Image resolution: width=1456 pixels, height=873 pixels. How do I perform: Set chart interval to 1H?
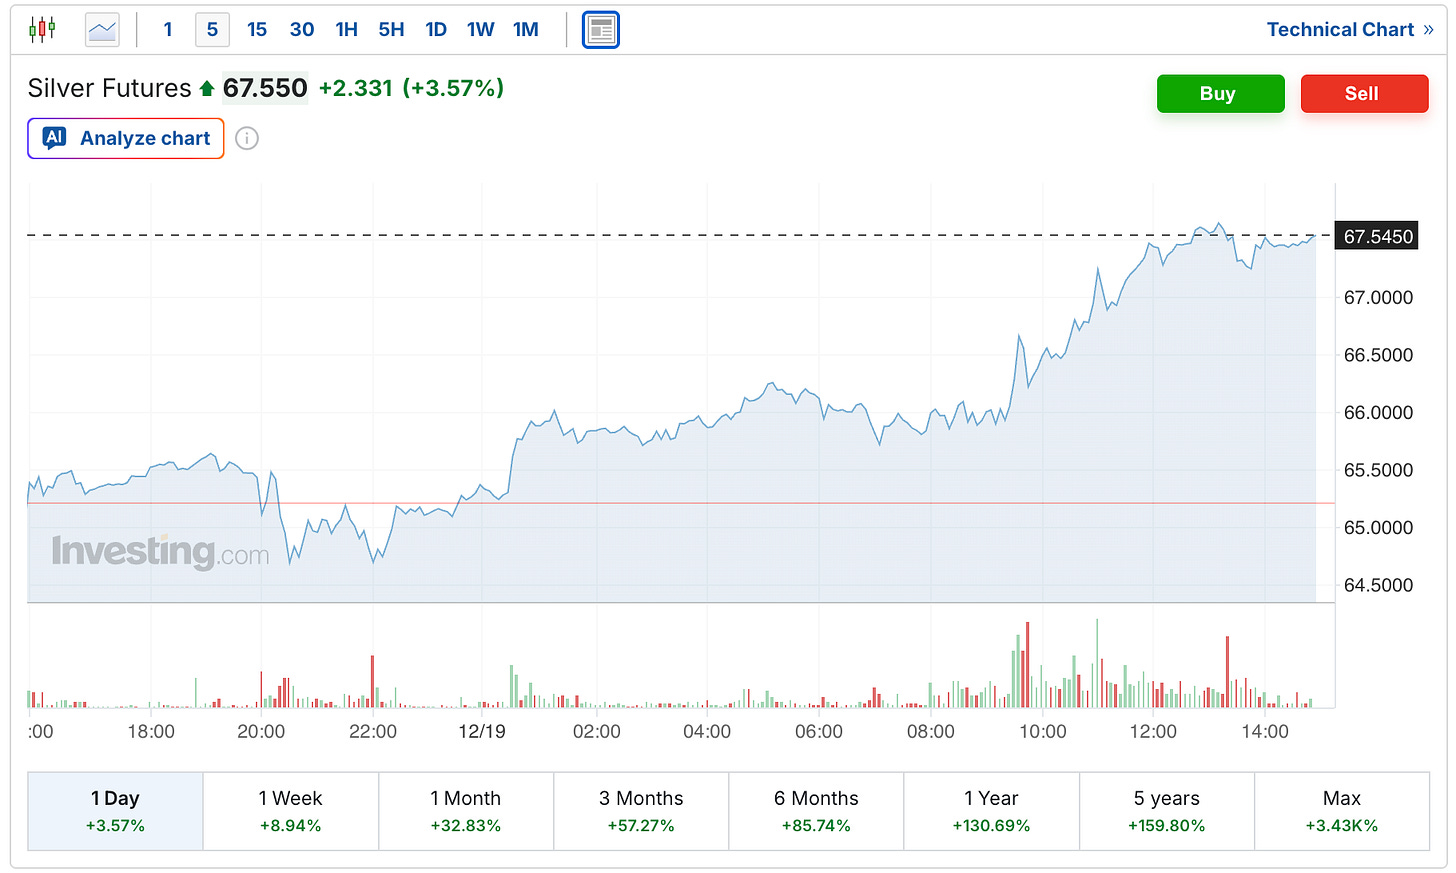pyautogui.click(x=346, y=30)
